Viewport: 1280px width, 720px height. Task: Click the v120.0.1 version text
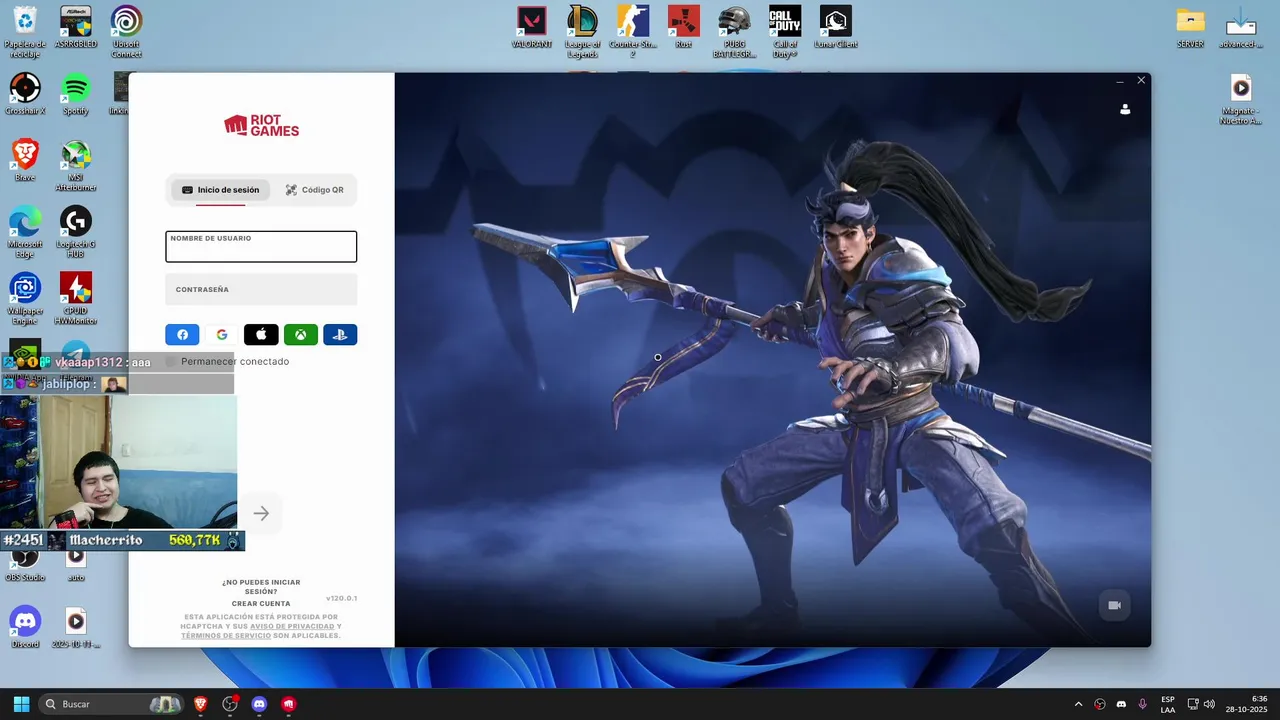pyautogui.click(x=341, y=598)
